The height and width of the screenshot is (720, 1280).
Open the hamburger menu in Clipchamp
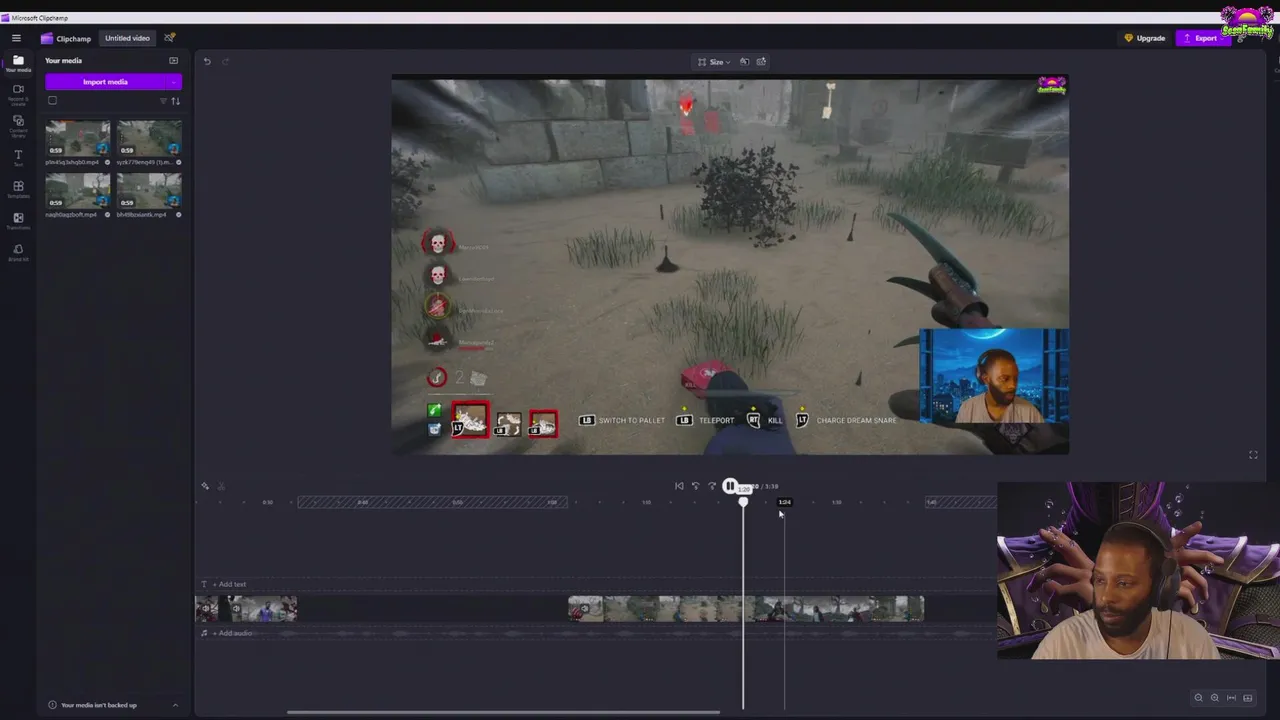coord(16,38)
